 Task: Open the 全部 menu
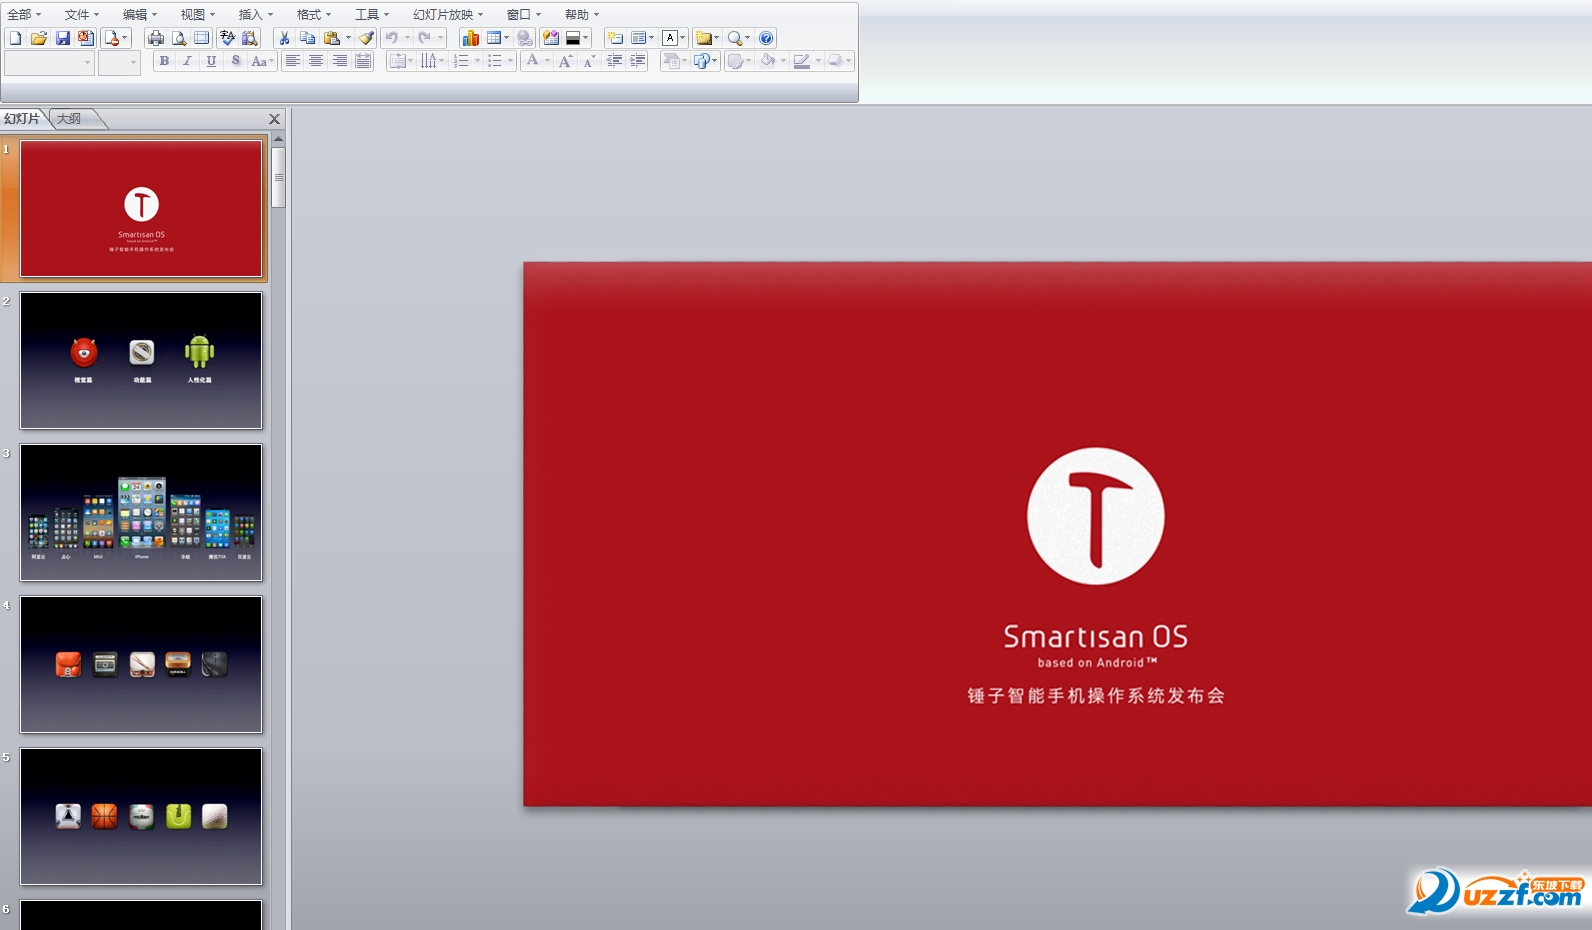[24, 14]
